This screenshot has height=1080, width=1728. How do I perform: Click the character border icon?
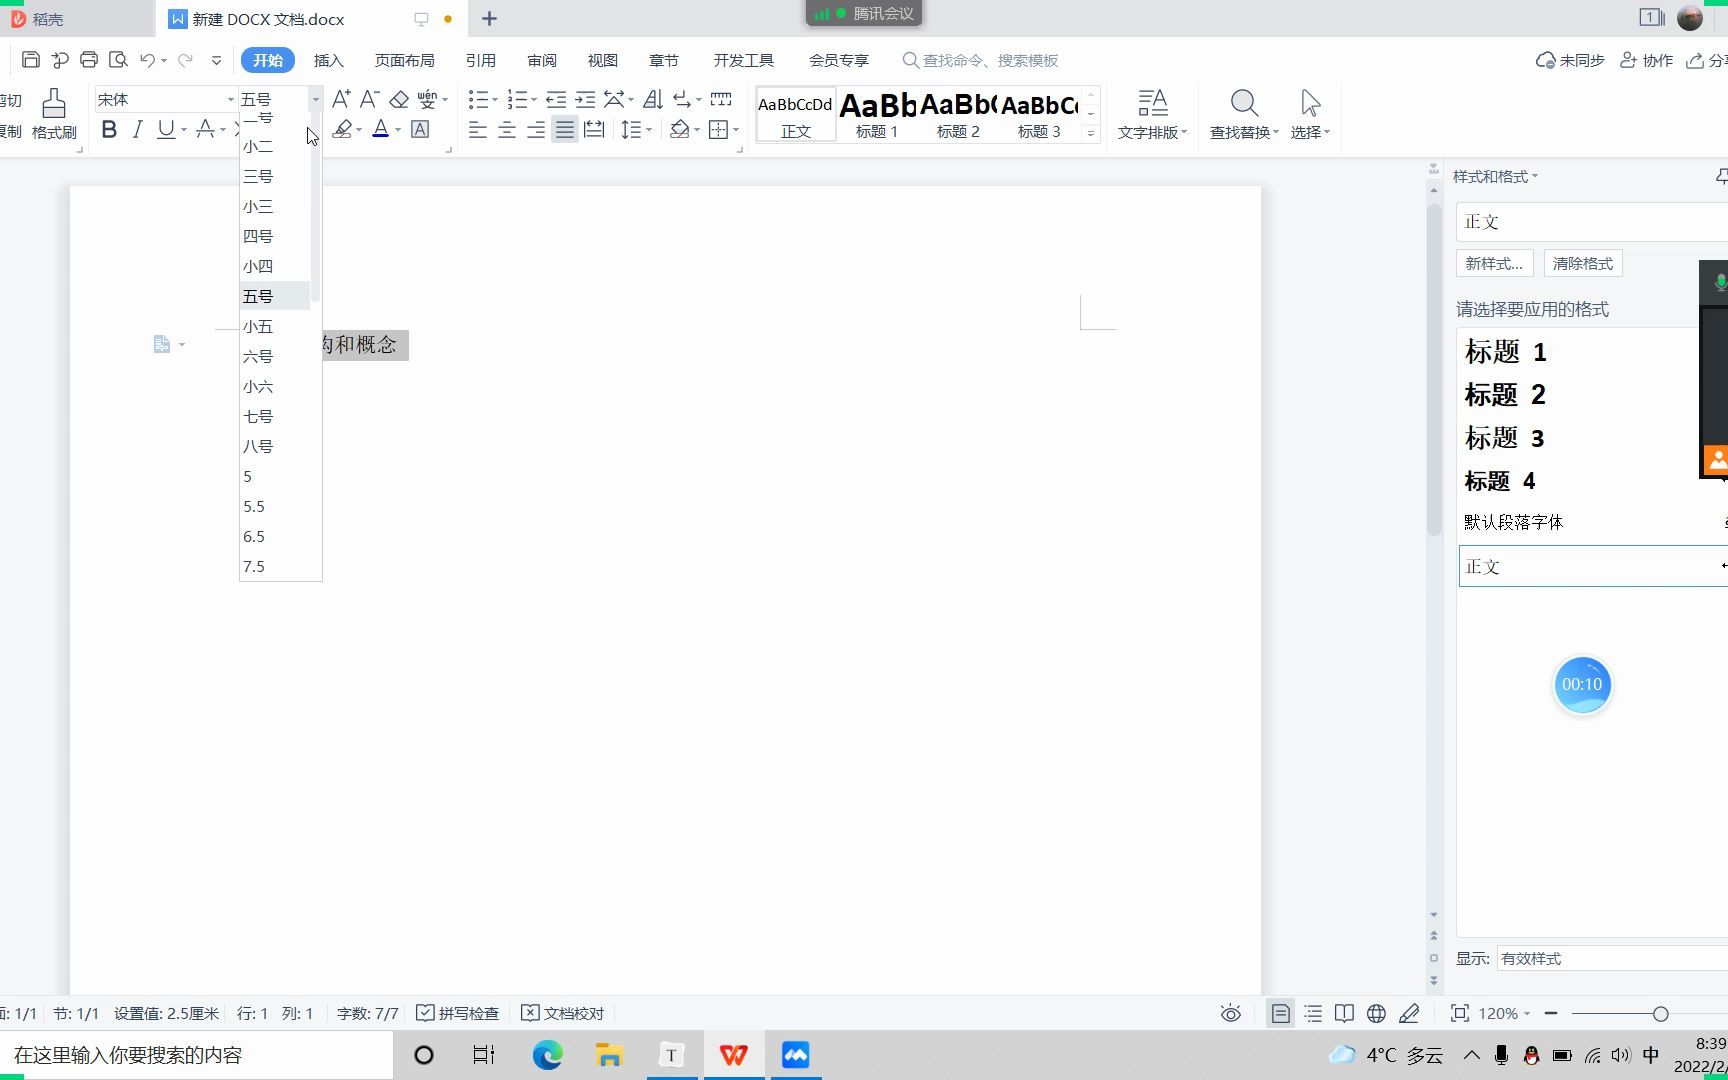coord(420,129)
